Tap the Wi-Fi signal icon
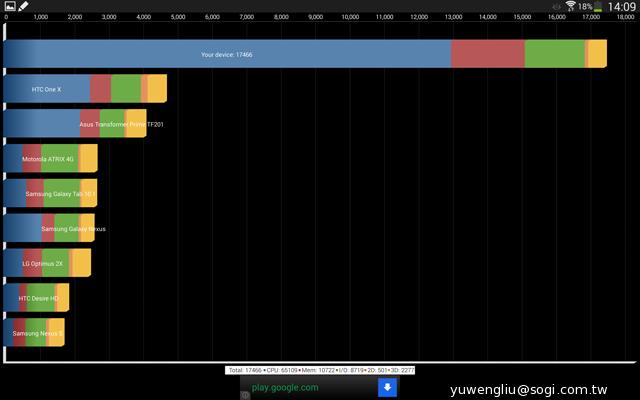The height and width of the screenshot is (400, 640). point(570,6)
